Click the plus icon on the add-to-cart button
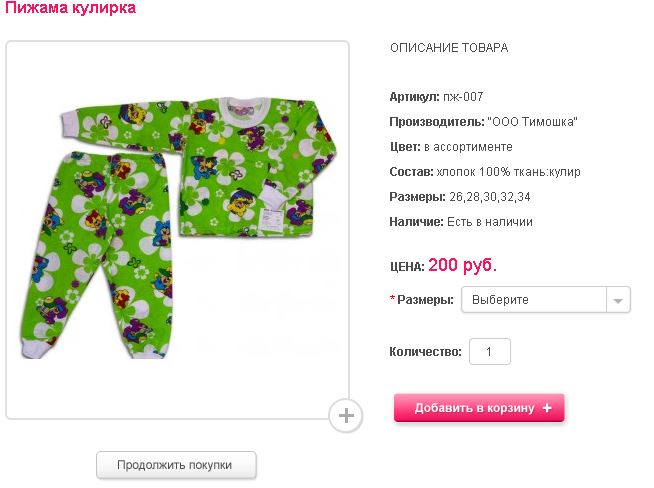654x488 pixels. (x=547, y=408)
